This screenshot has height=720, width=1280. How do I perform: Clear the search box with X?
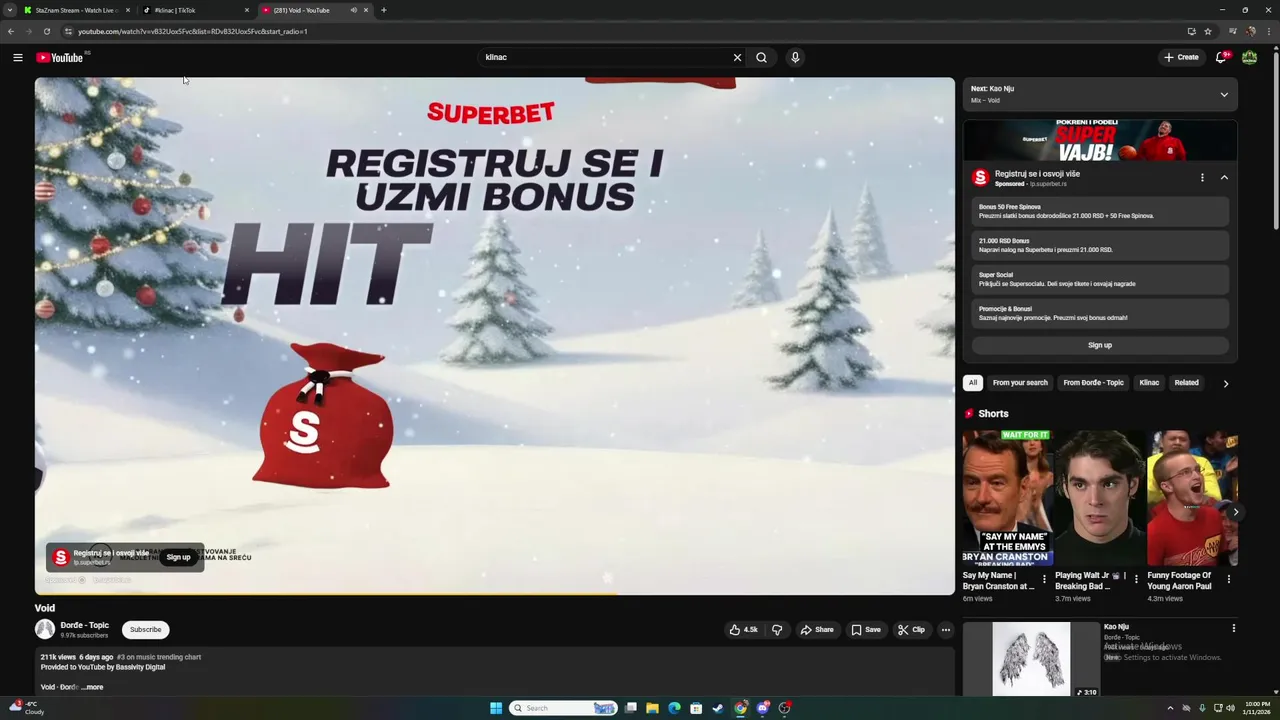(738, 57)
